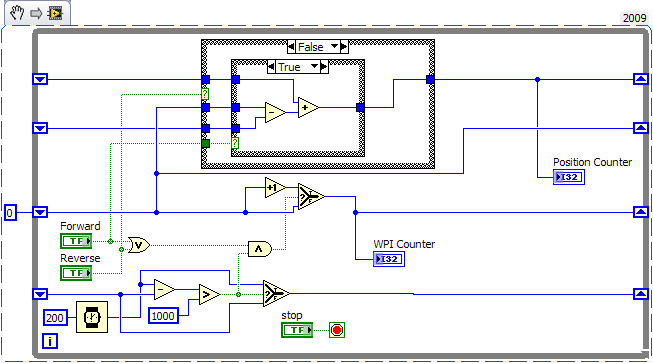Select the OR logic gate
The image size is (653, 363).
click(x=139, y=245)
